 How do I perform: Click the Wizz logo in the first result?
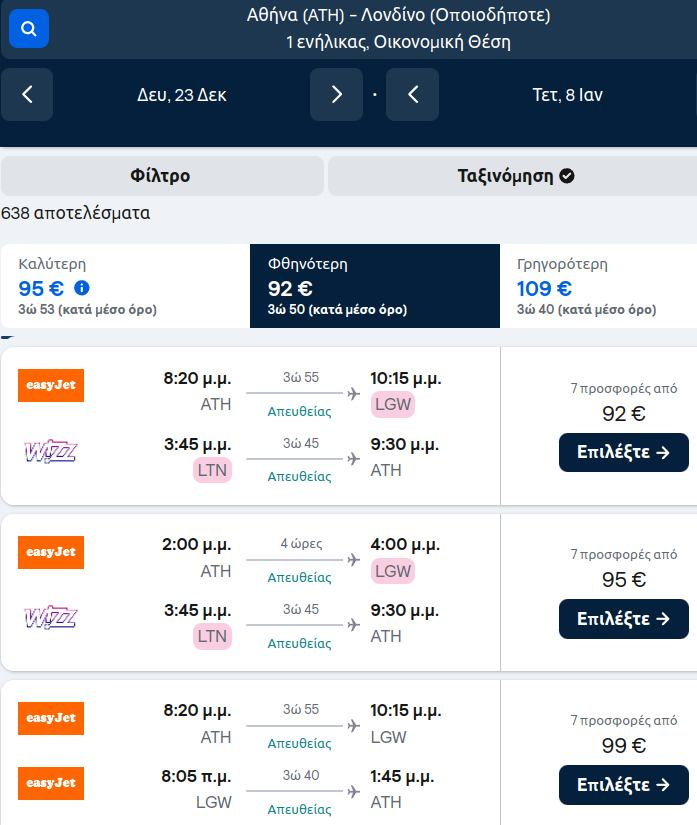pos(51,451)
